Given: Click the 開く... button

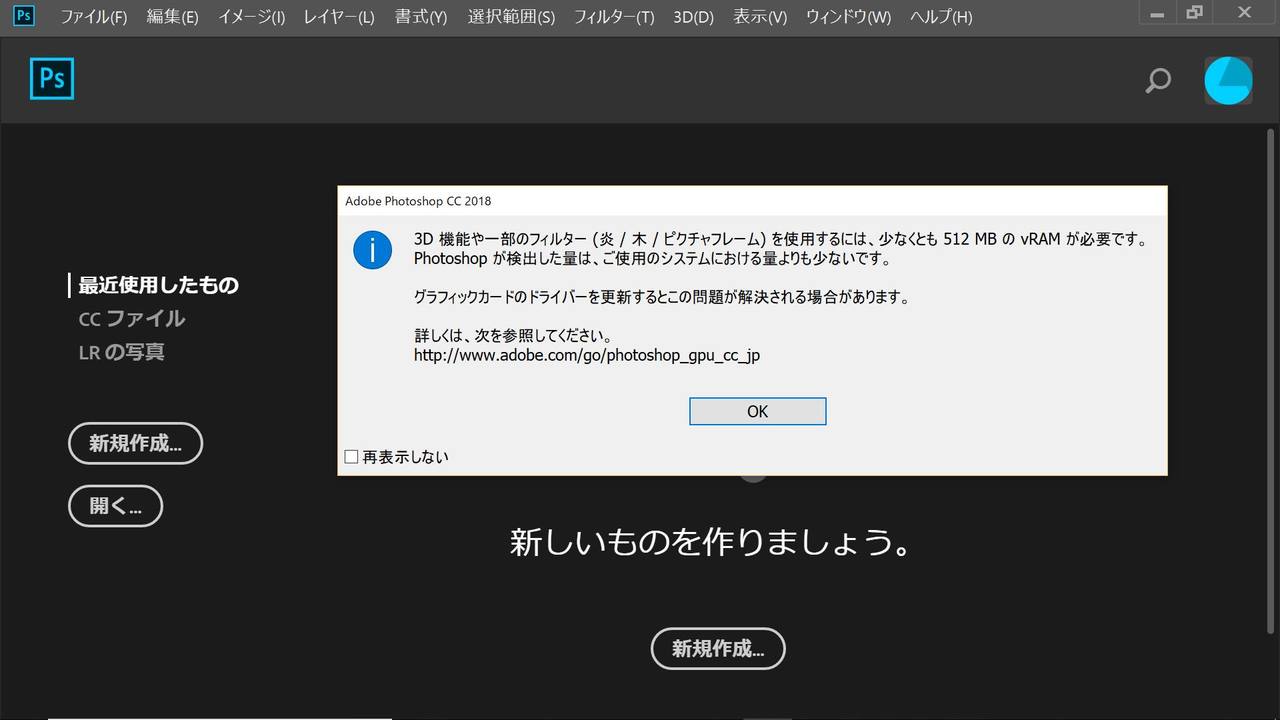Looking at the screenshot, I should click(x=115, y=506).
